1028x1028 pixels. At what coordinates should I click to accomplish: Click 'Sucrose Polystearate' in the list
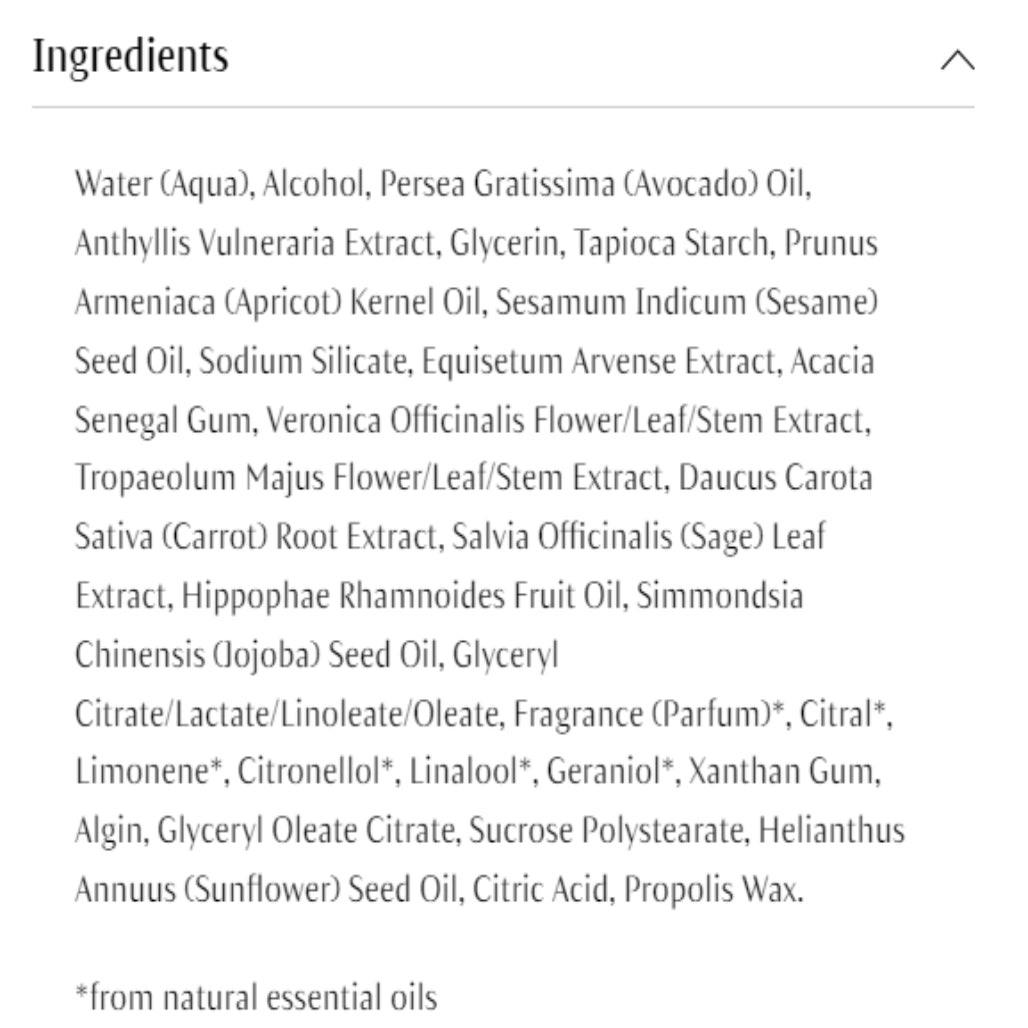[x=607, y=832]
